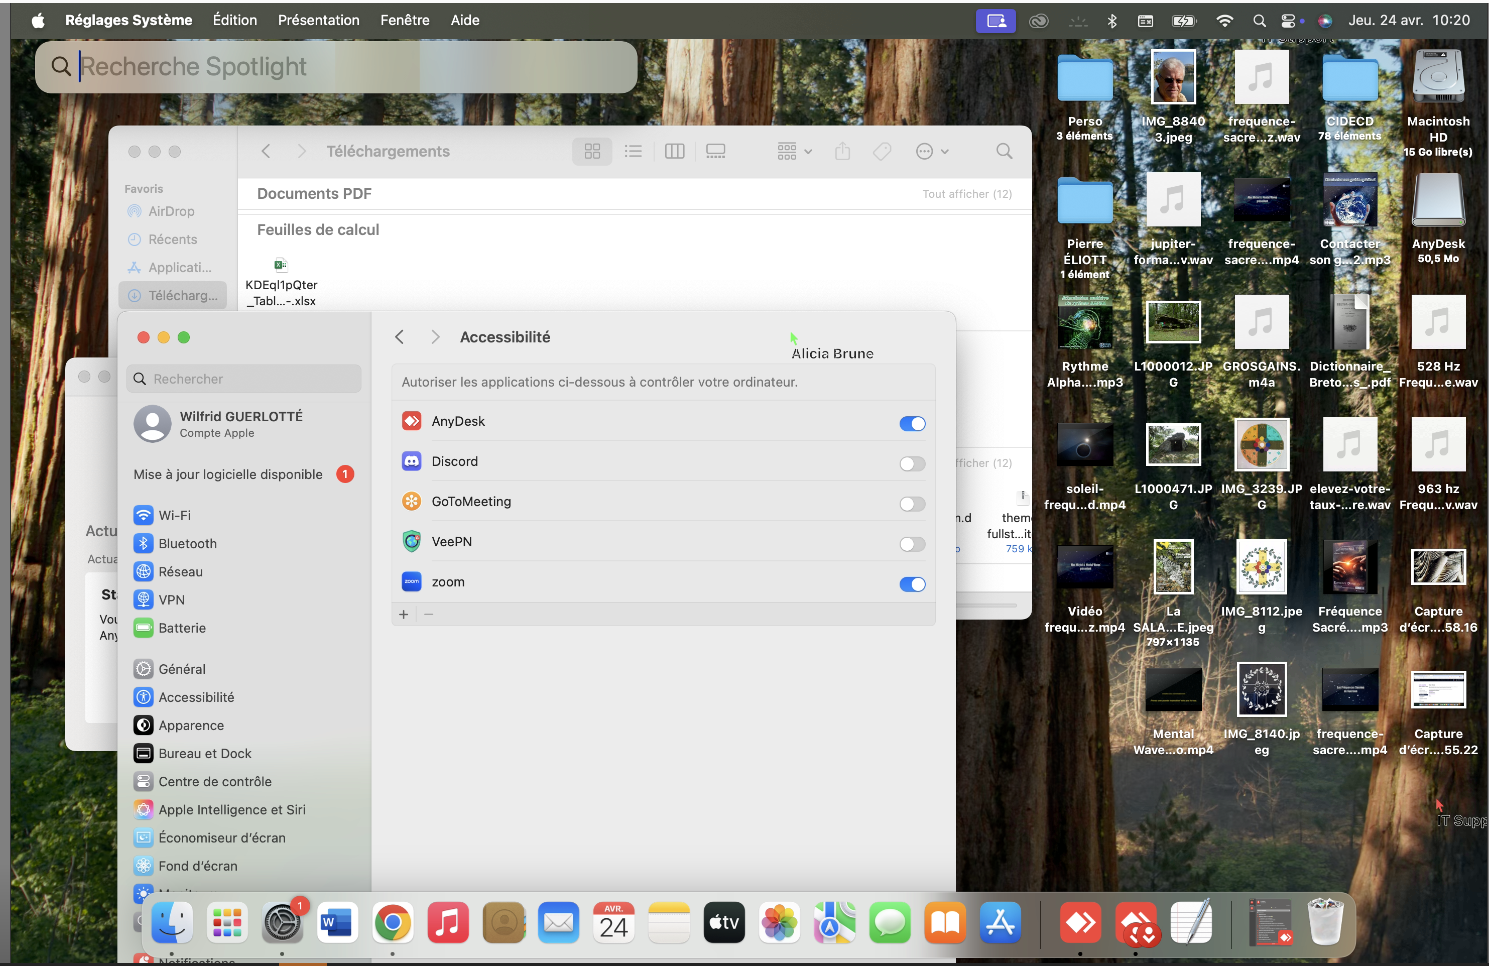This screenshot has height=966, width=1489.
Task: Disable AnyDesk accessibility access
Action: pos(912,423)
